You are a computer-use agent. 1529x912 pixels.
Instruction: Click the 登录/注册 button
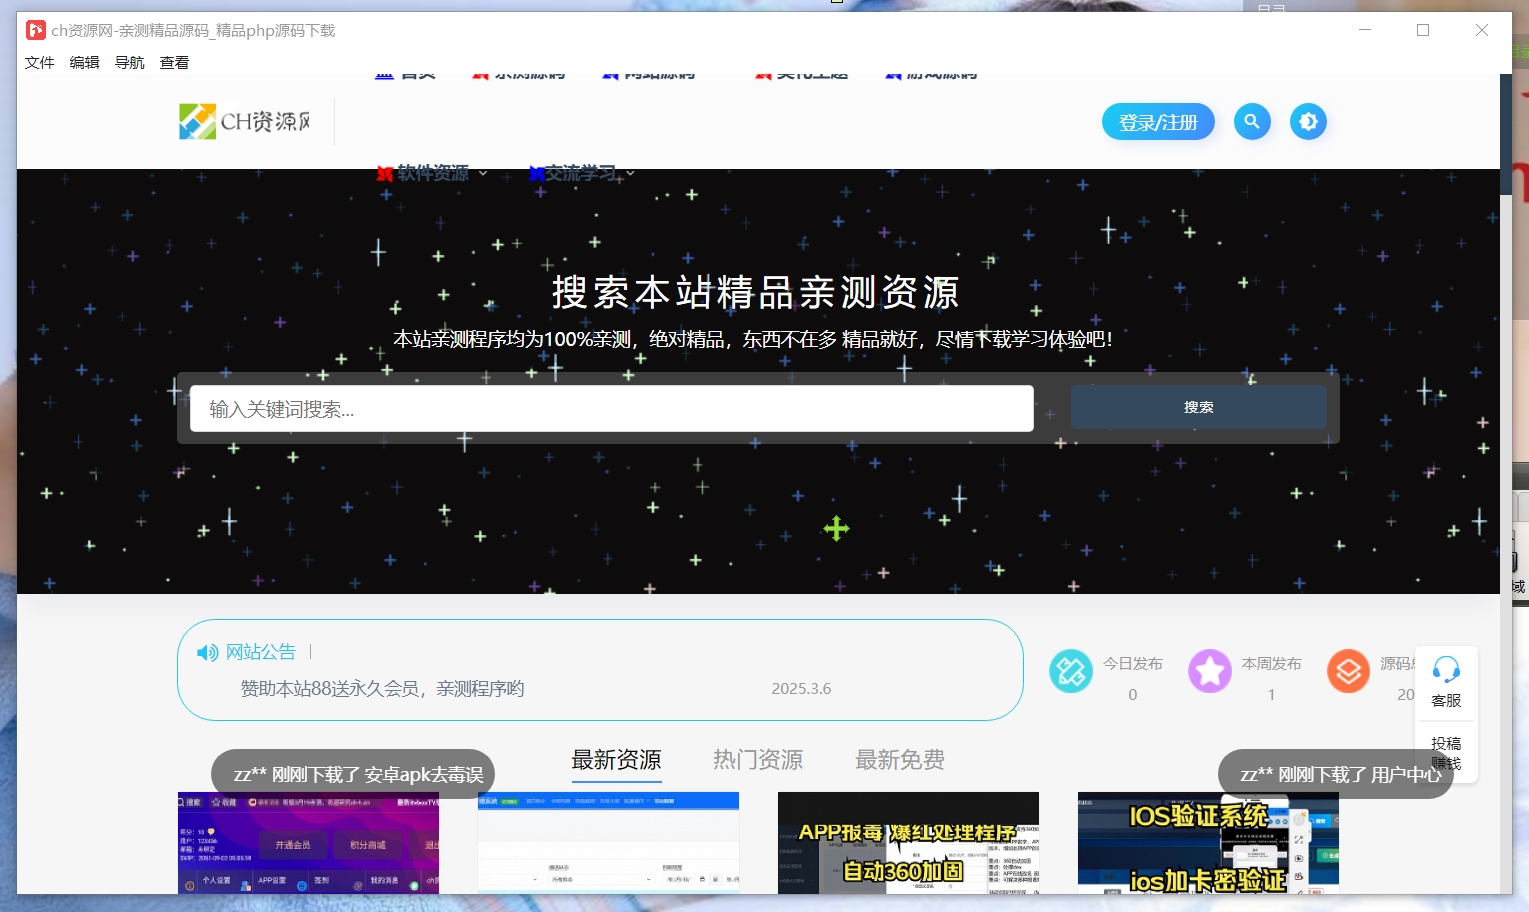click(x=1158, y=121)
